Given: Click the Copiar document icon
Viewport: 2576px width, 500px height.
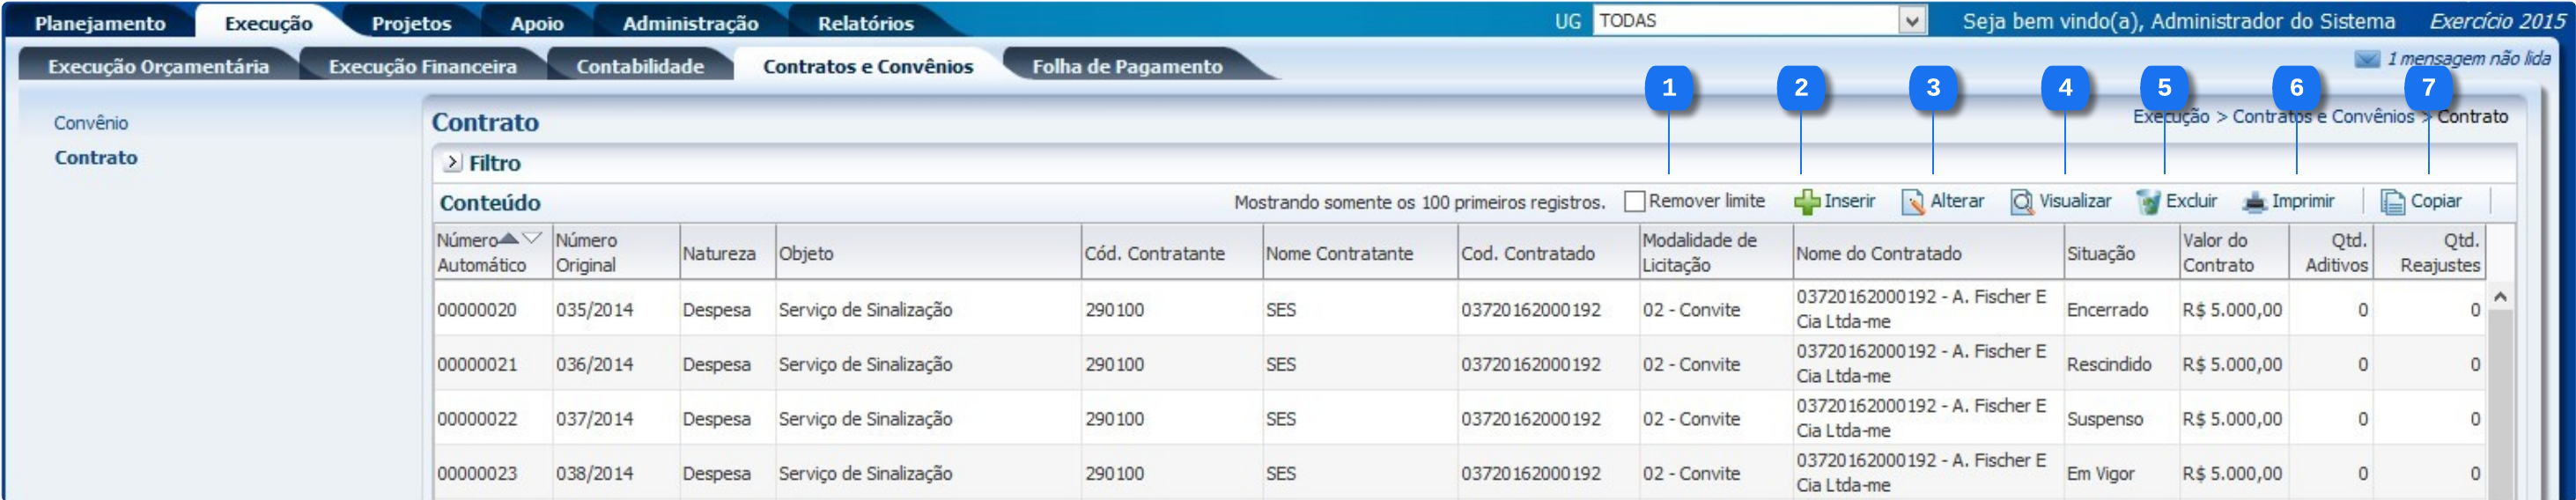Looking at the screenshot, I should (x=2392, y=202).
